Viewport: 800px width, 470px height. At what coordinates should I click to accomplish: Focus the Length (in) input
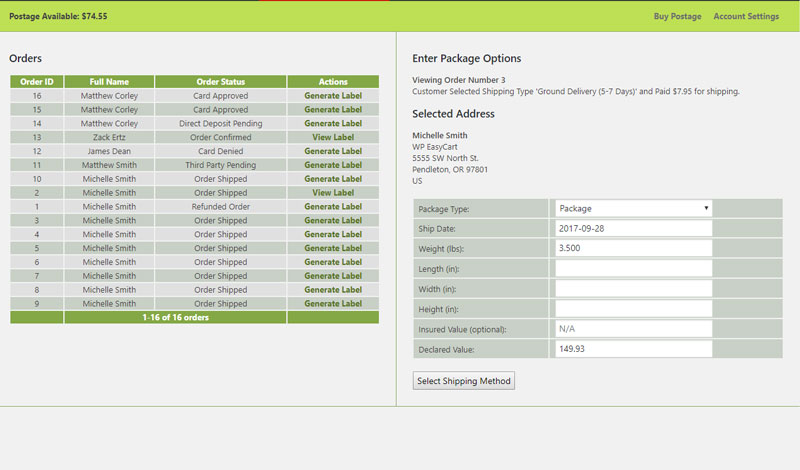(634, 268)
